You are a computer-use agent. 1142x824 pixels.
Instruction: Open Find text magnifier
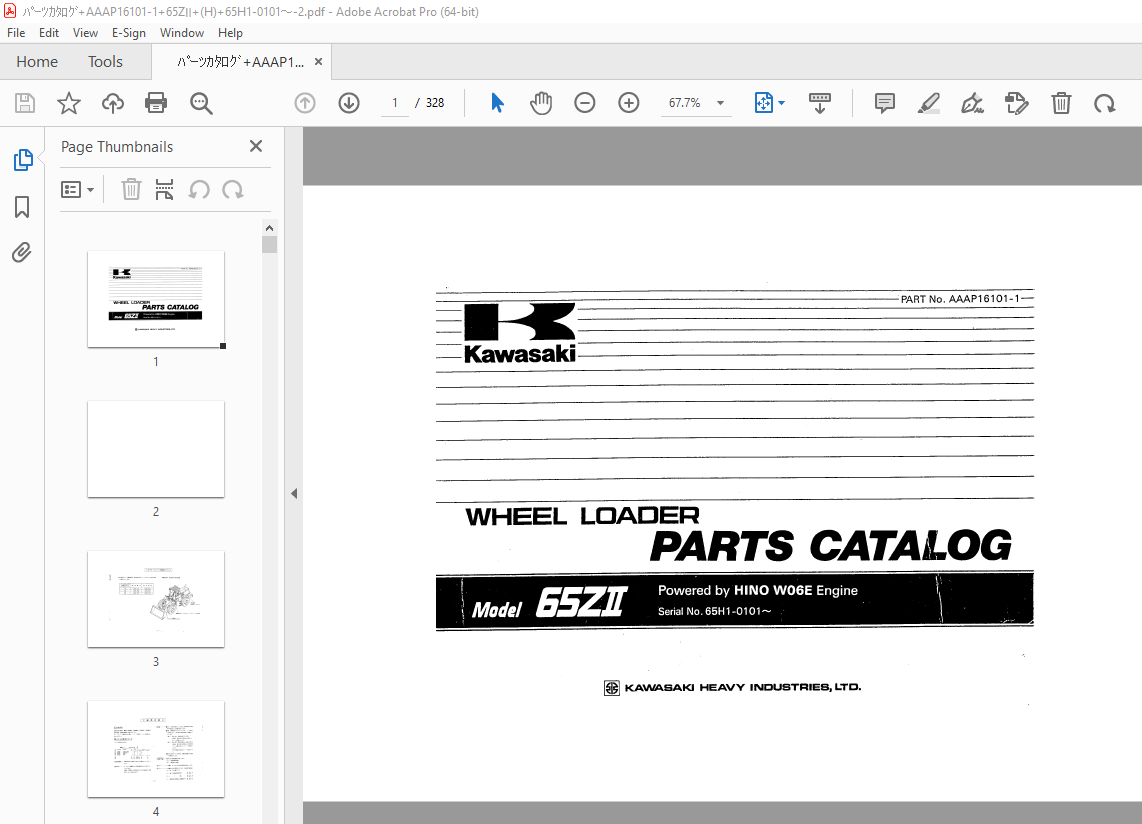pyautogui.click(x=201, y=103)
